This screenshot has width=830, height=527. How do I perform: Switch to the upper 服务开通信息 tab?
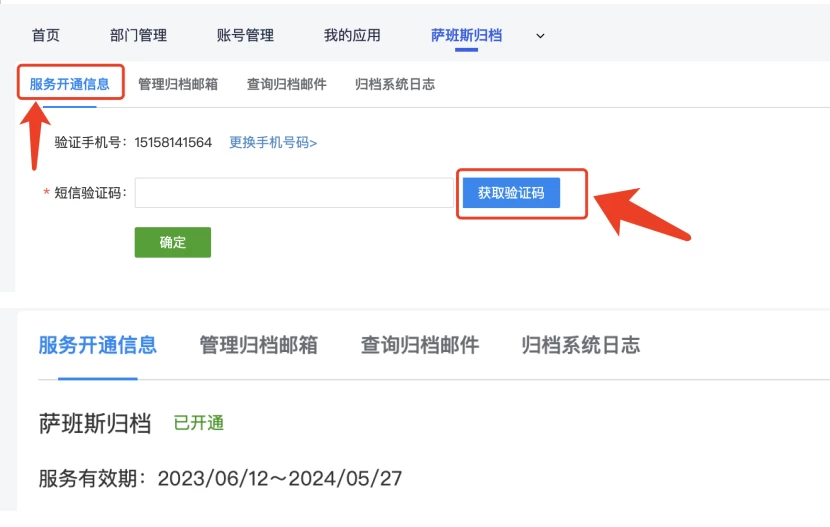tap(69, 84)
